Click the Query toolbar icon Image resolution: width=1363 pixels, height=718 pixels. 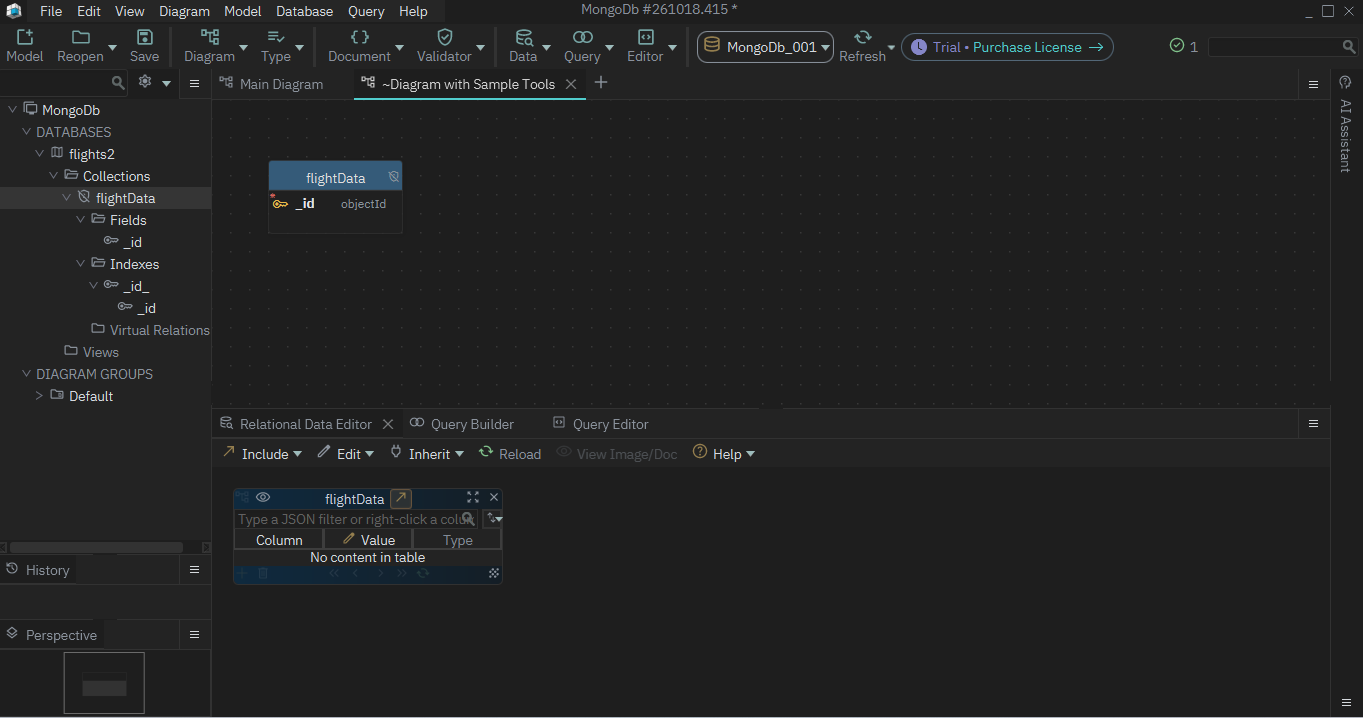click(x=582, y=37)
